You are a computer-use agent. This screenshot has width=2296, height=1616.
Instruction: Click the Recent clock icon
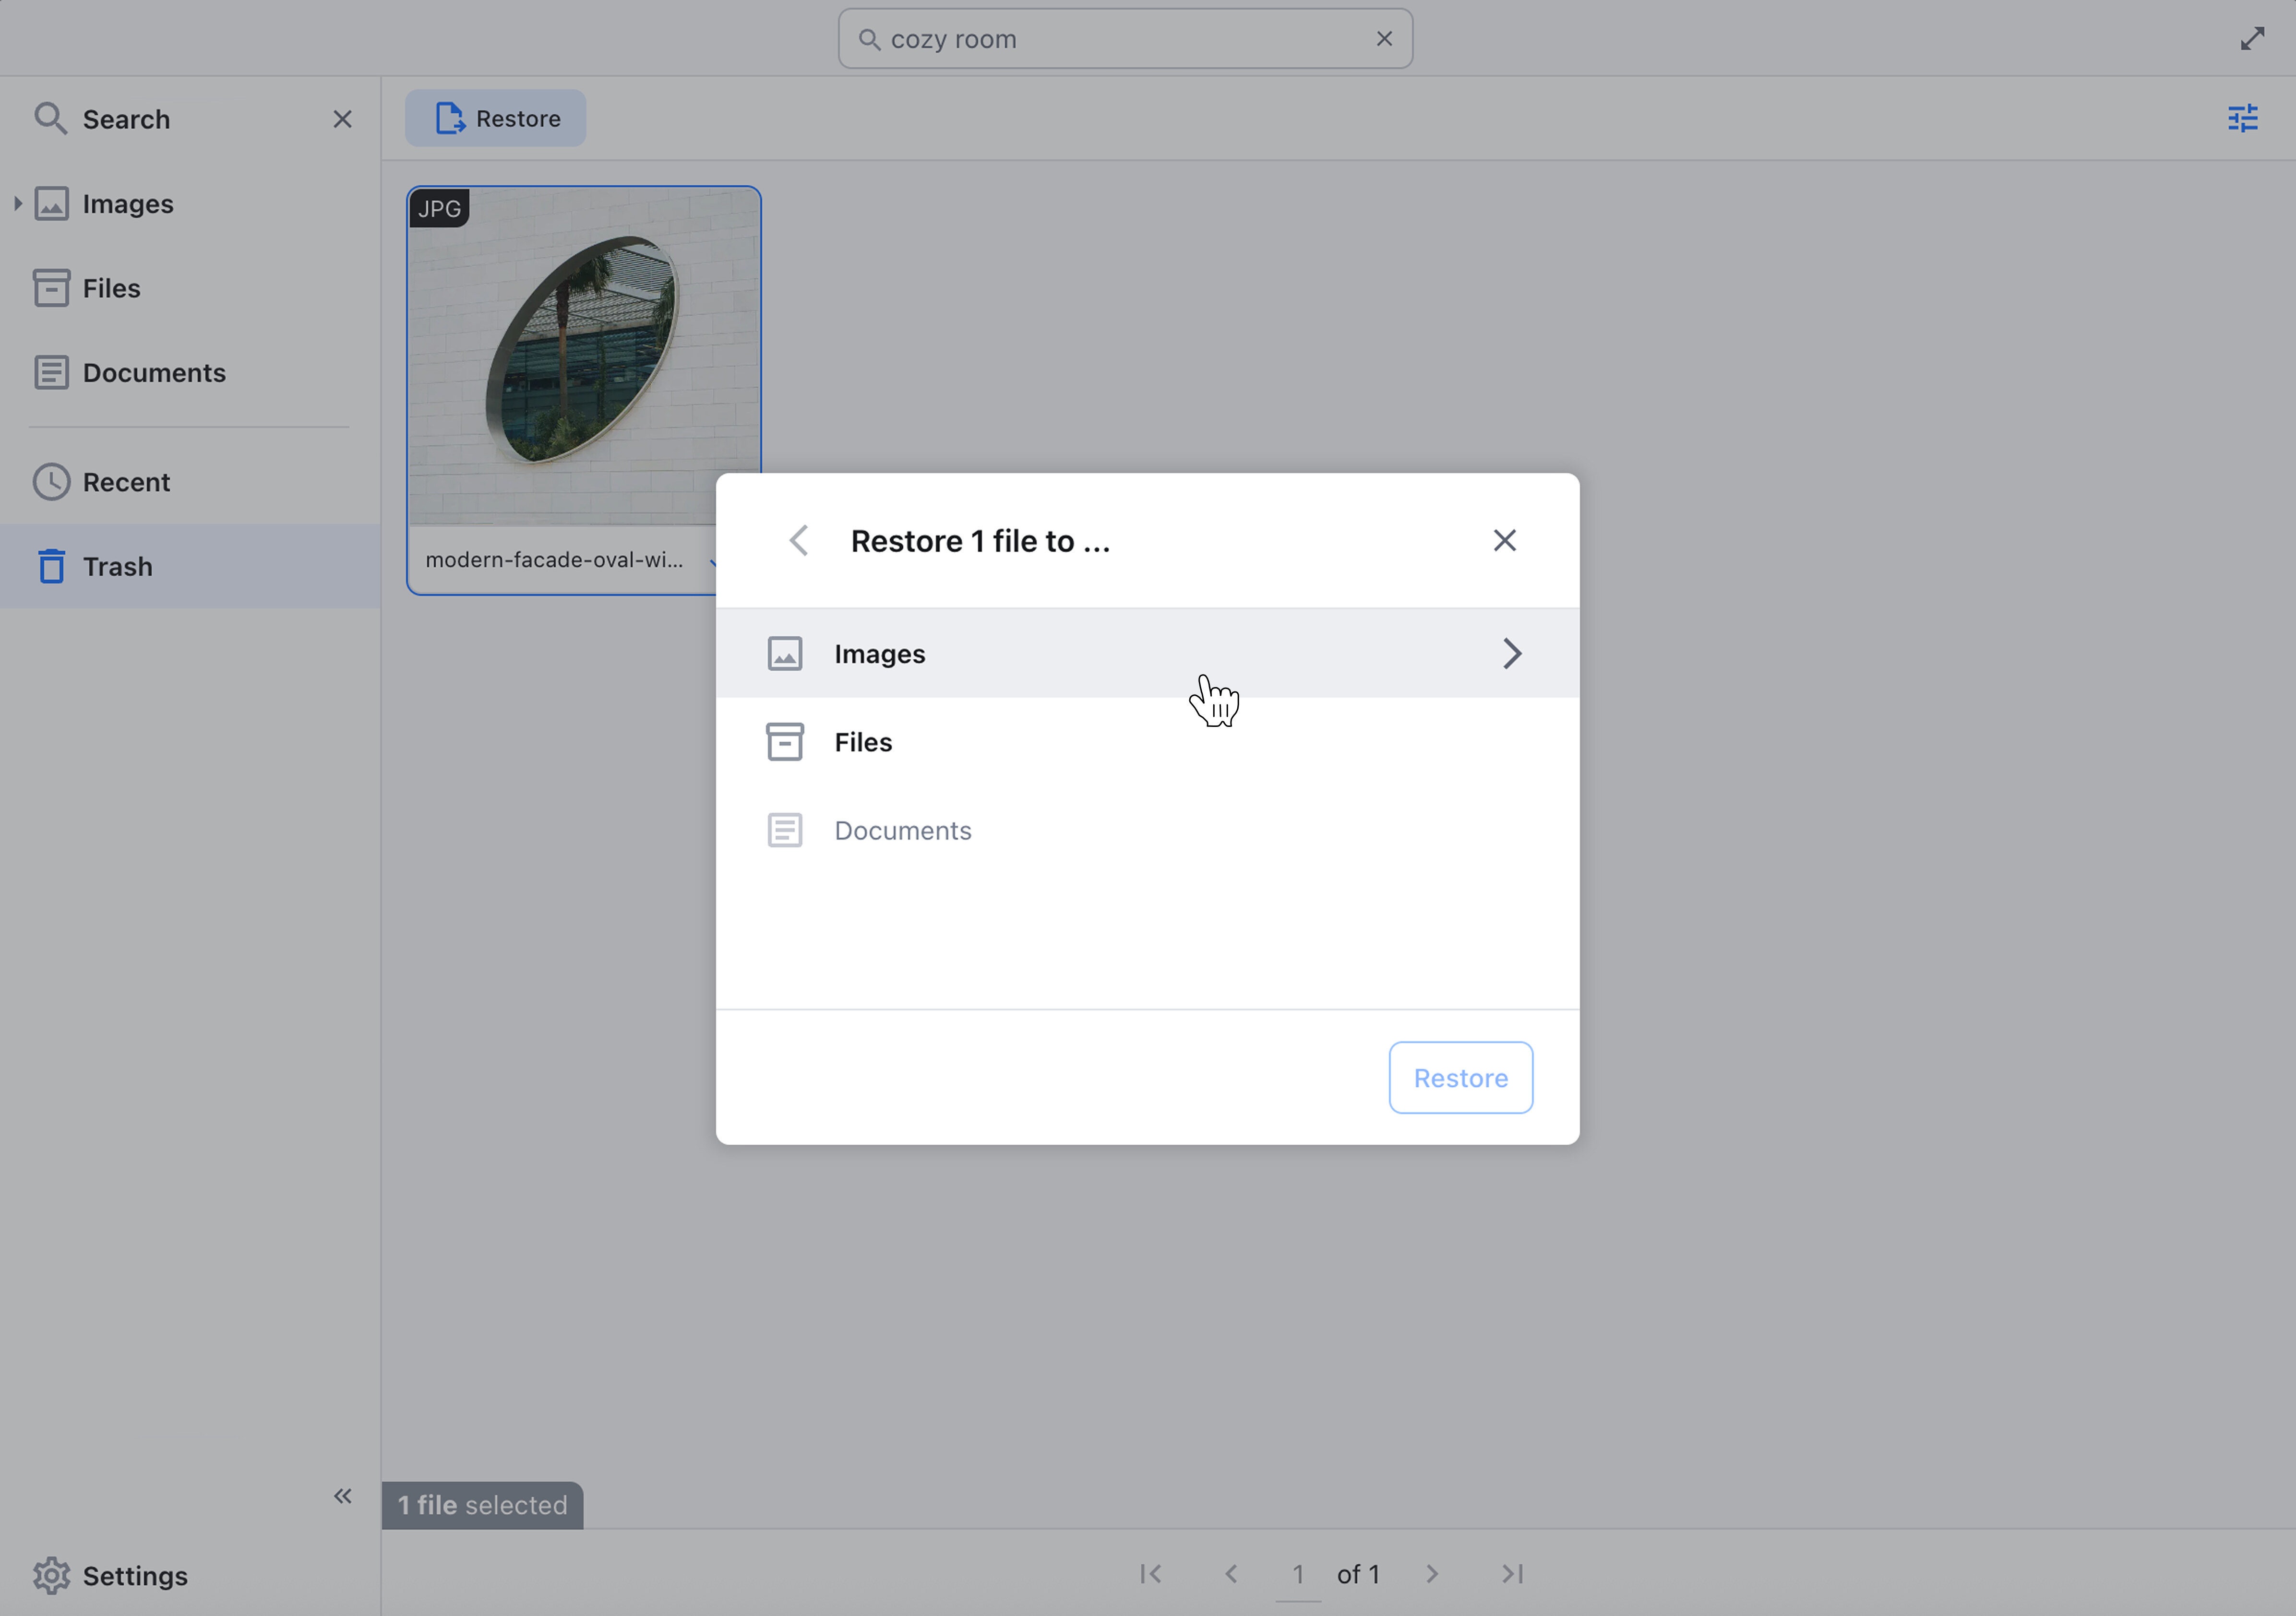point(52,482)
